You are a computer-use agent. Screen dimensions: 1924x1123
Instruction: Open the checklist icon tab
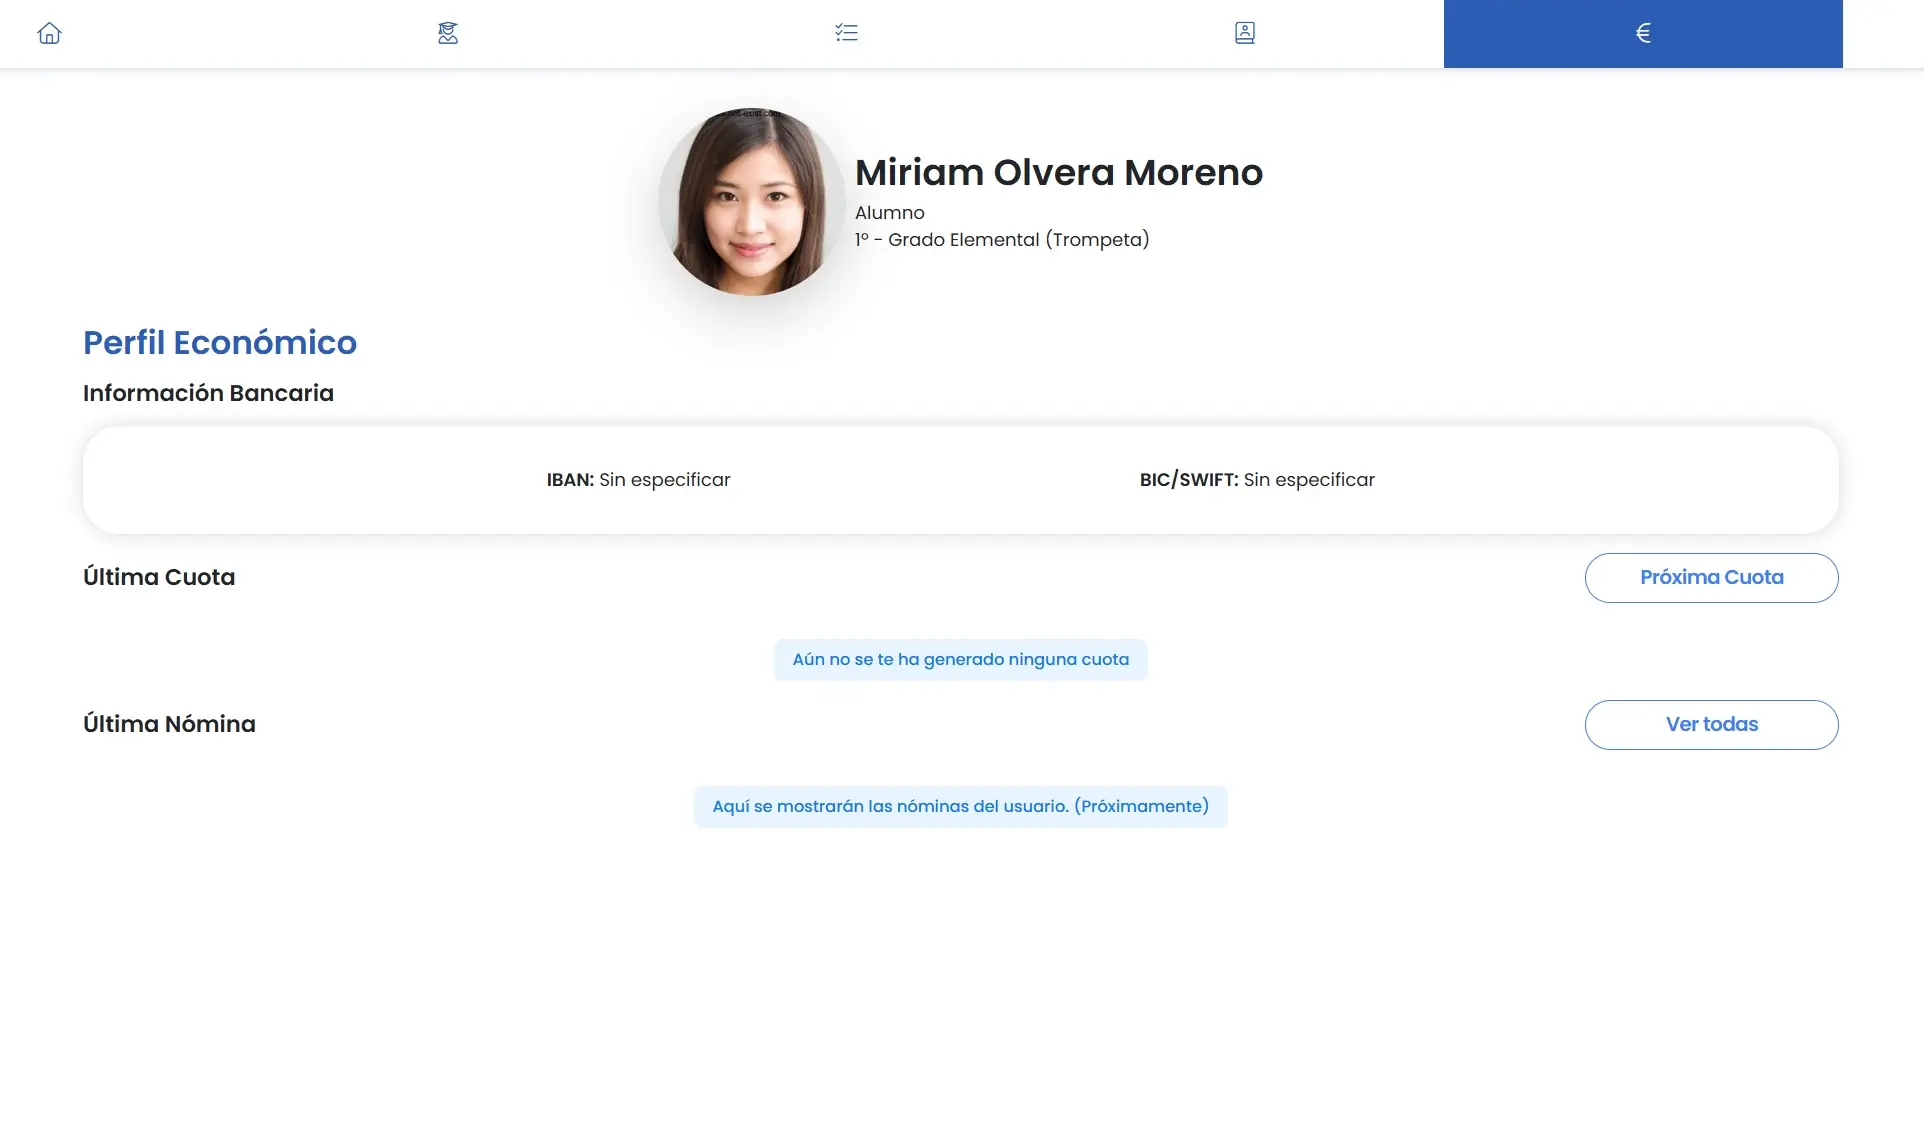pyautogui.click(x=846, y=33)
